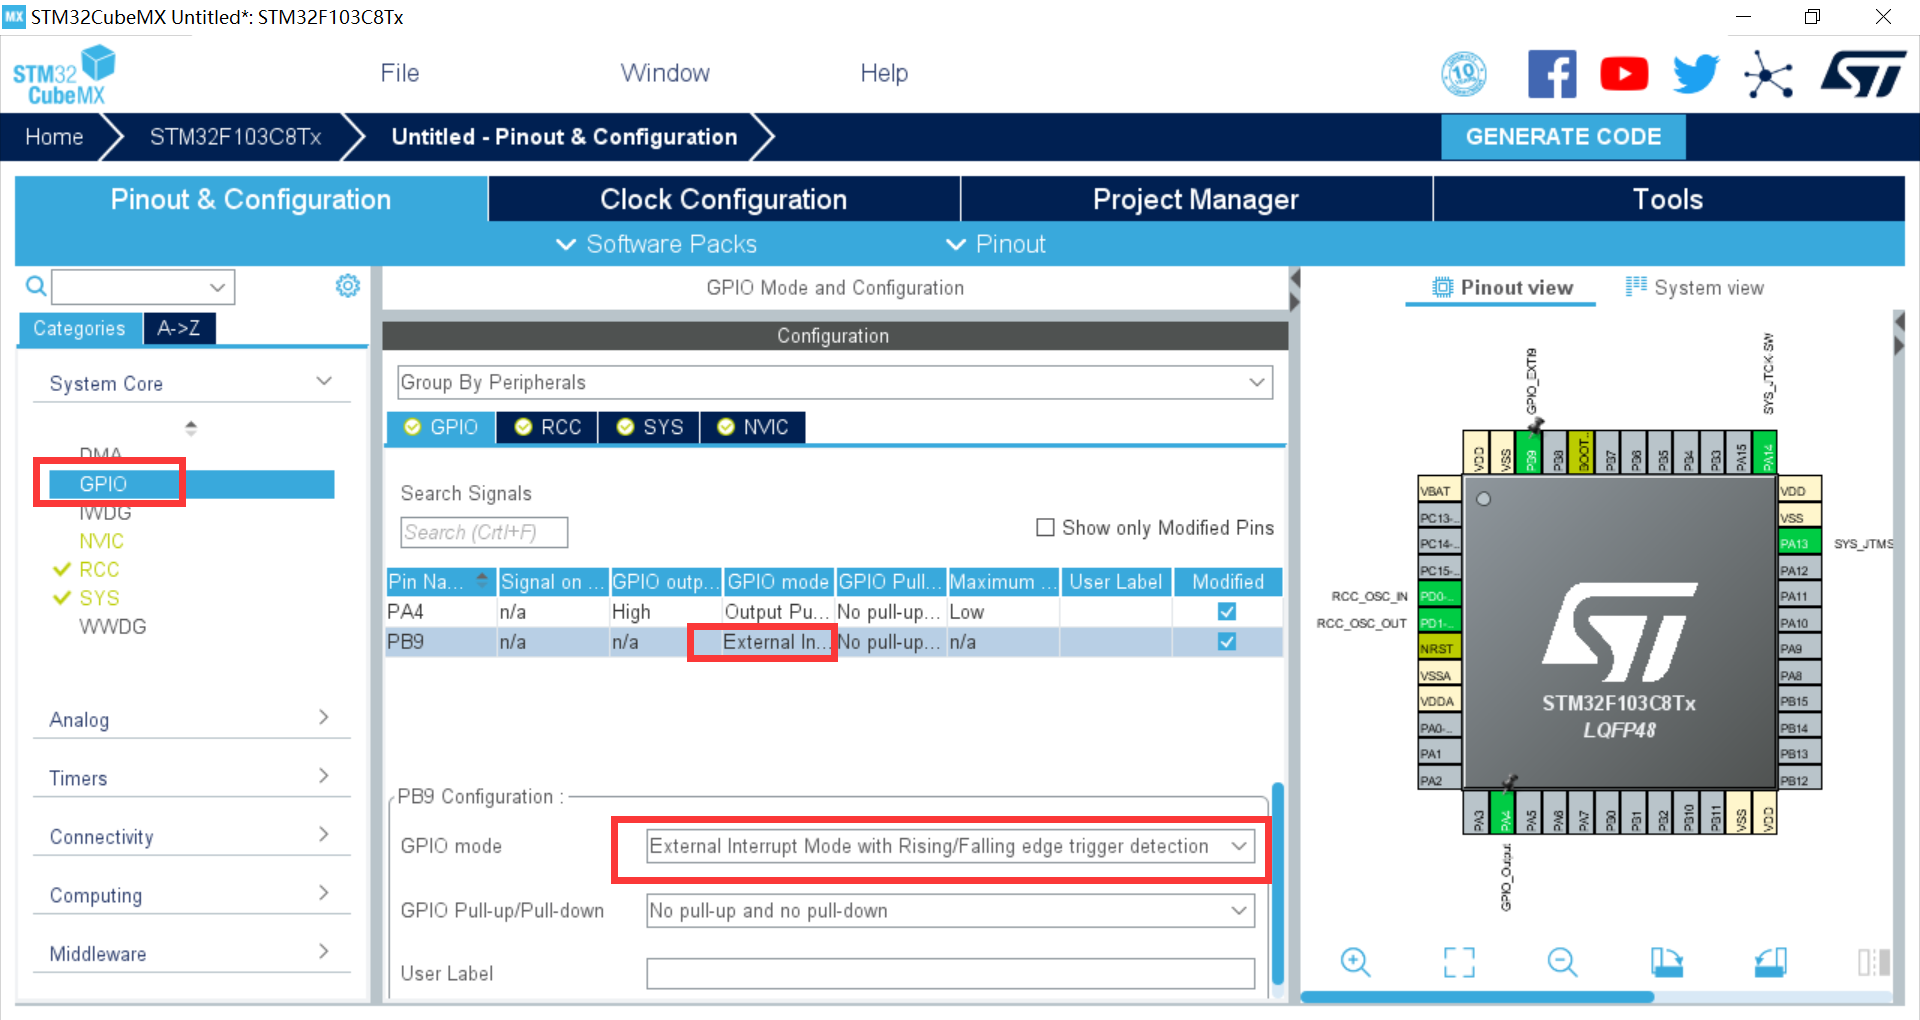Go to Home breadcrumb

coord(54,137)
